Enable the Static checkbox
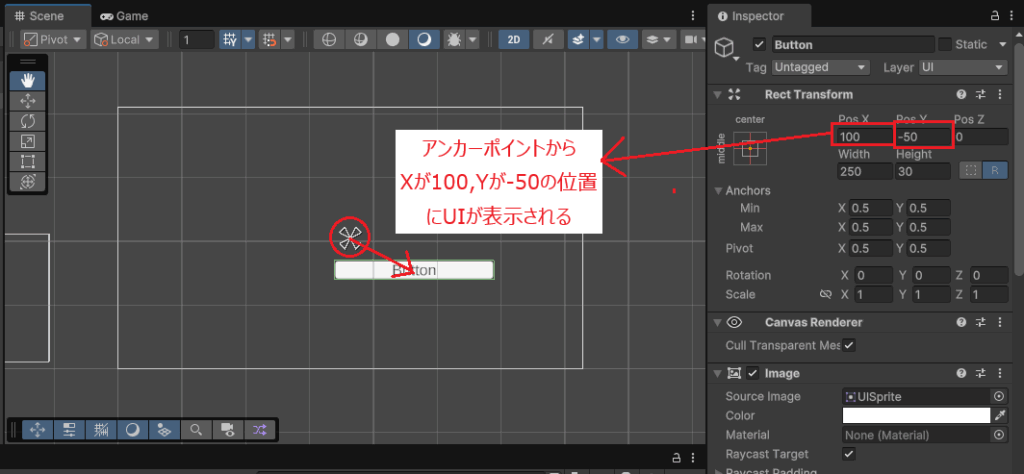The height and width of the screenshot is (474, 1024). click(944, 44)
